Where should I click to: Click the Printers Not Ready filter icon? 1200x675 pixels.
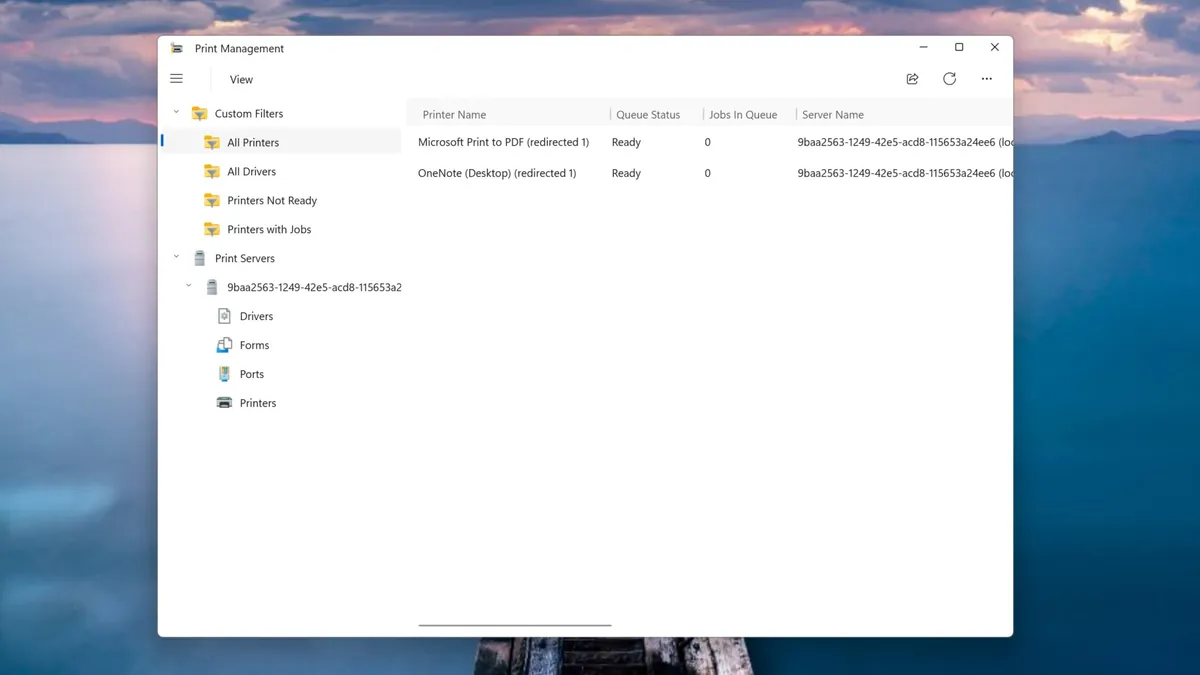tap(212, 201)
